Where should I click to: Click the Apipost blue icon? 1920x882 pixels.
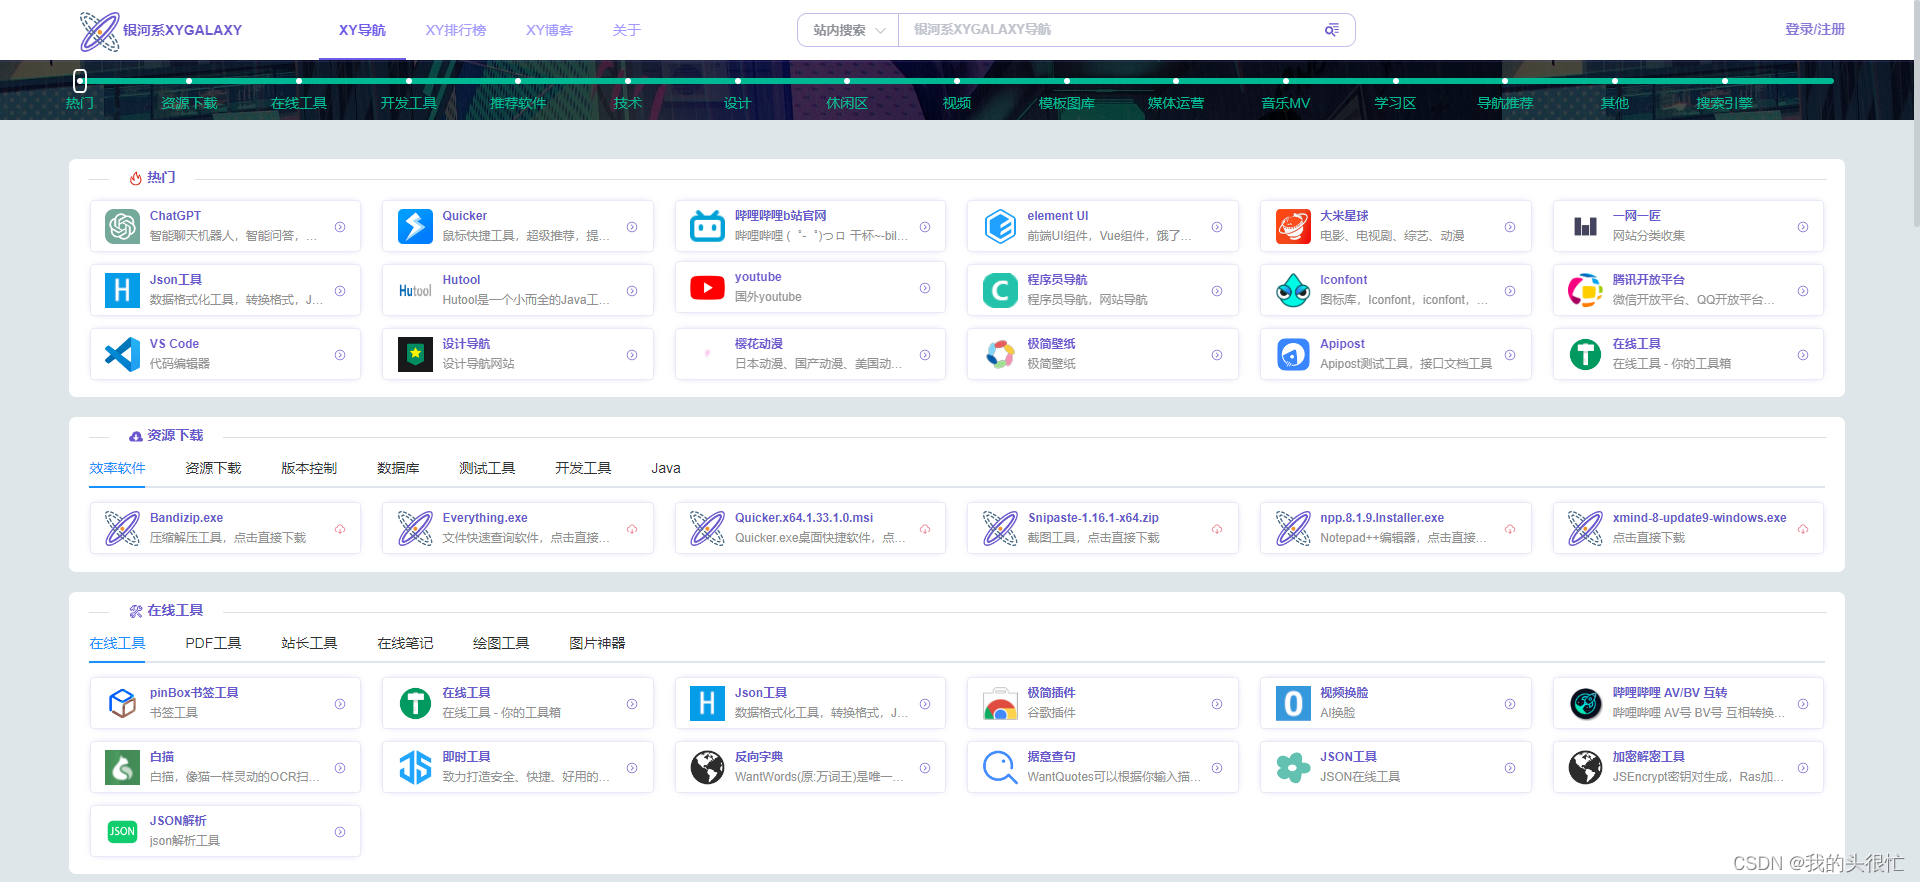click(1293, 354)
